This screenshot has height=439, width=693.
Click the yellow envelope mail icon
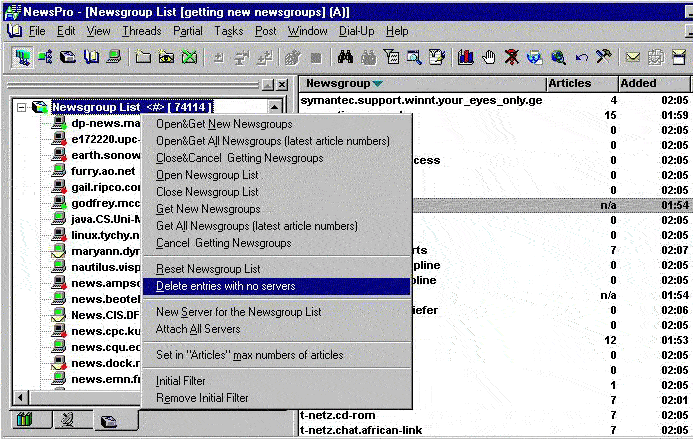(x=633, y=57)
